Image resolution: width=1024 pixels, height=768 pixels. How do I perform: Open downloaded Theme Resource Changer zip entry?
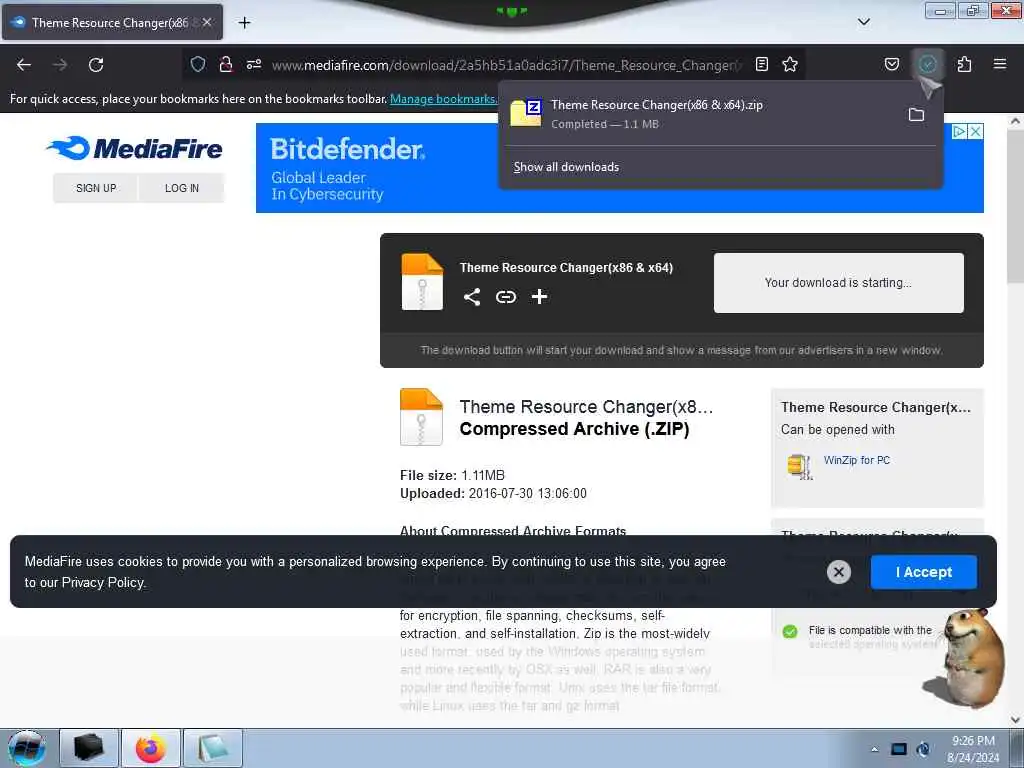[702, 114]
